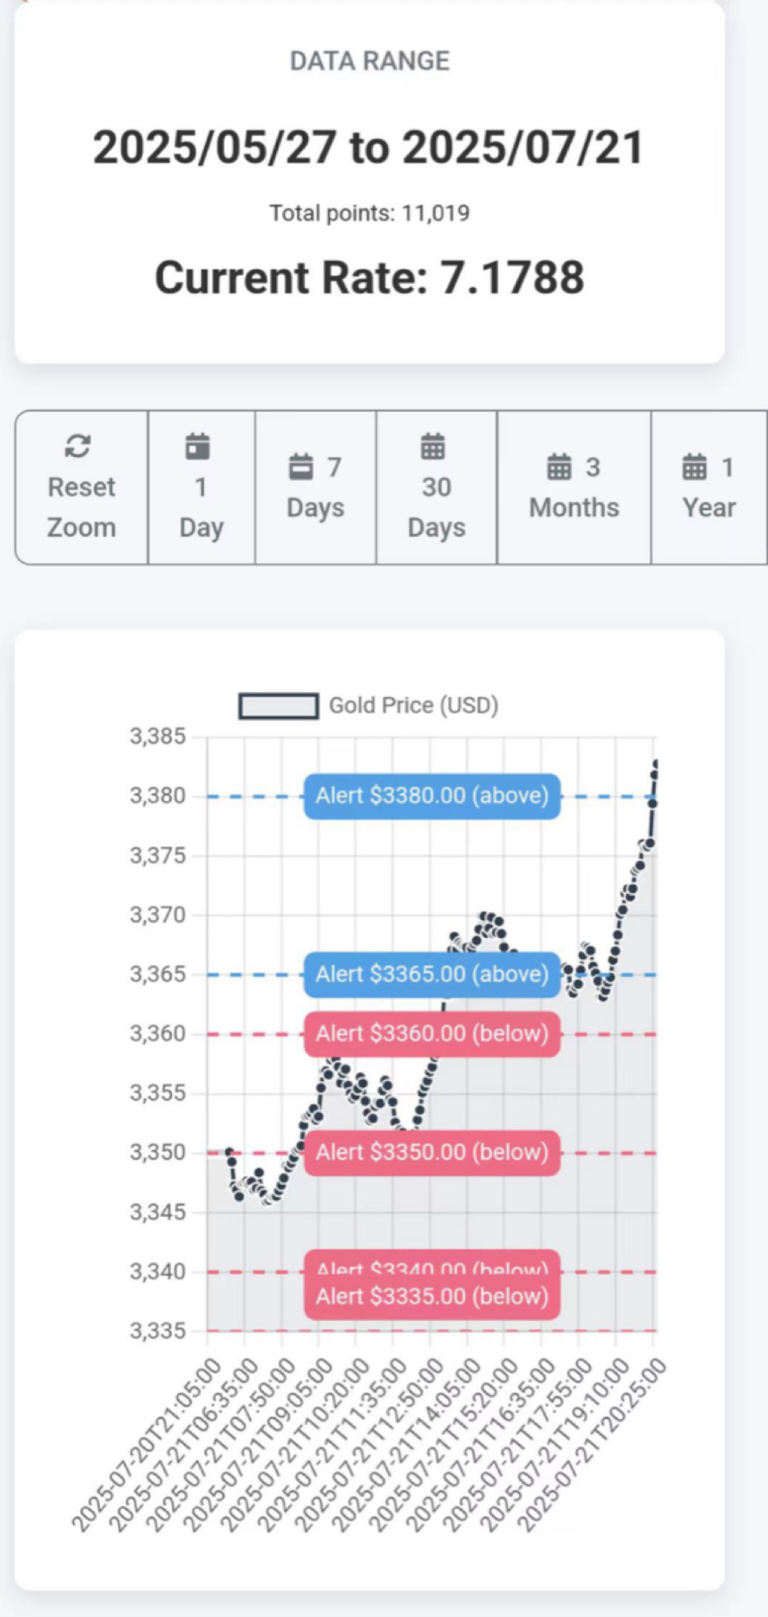Click the date range 2025/05/27 to 2025/07/21
The image size is (768, 1617).
click(x=369, y=147)
